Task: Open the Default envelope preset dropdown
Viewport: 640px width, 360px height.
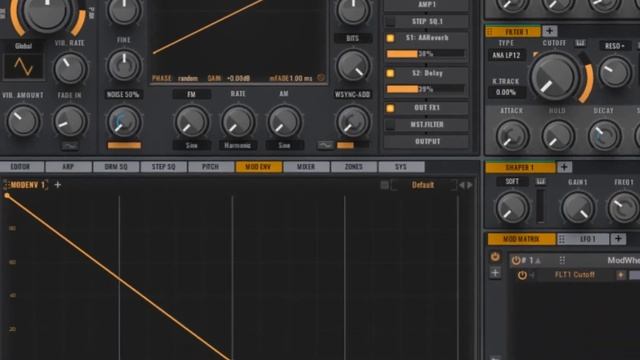Action: pyautogui.click(x=423, y=185)
